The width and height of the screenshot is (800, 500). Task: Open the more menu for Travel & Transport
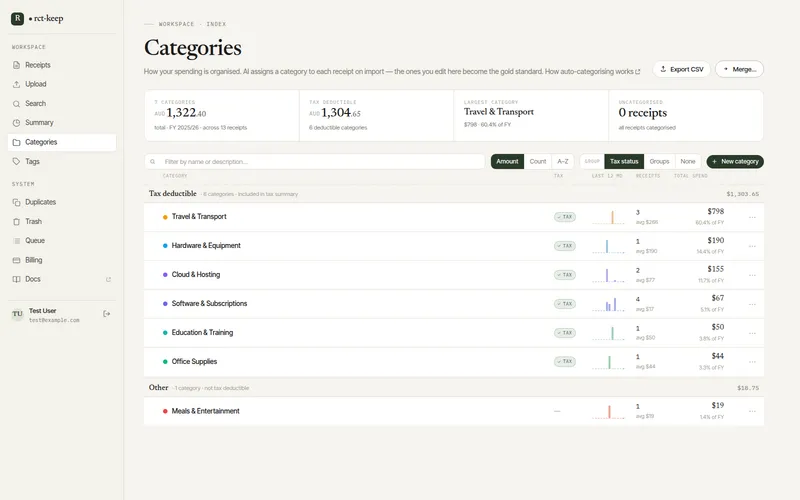[x=752, y=217]
